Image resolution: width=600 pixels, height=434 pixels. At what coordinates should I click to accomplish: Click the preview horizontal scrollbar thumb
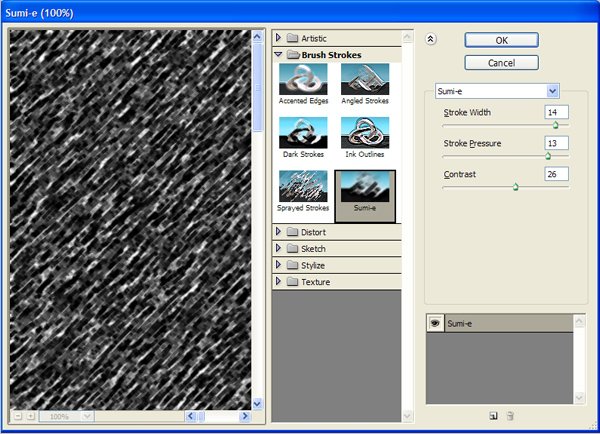[x=202, y=416]
